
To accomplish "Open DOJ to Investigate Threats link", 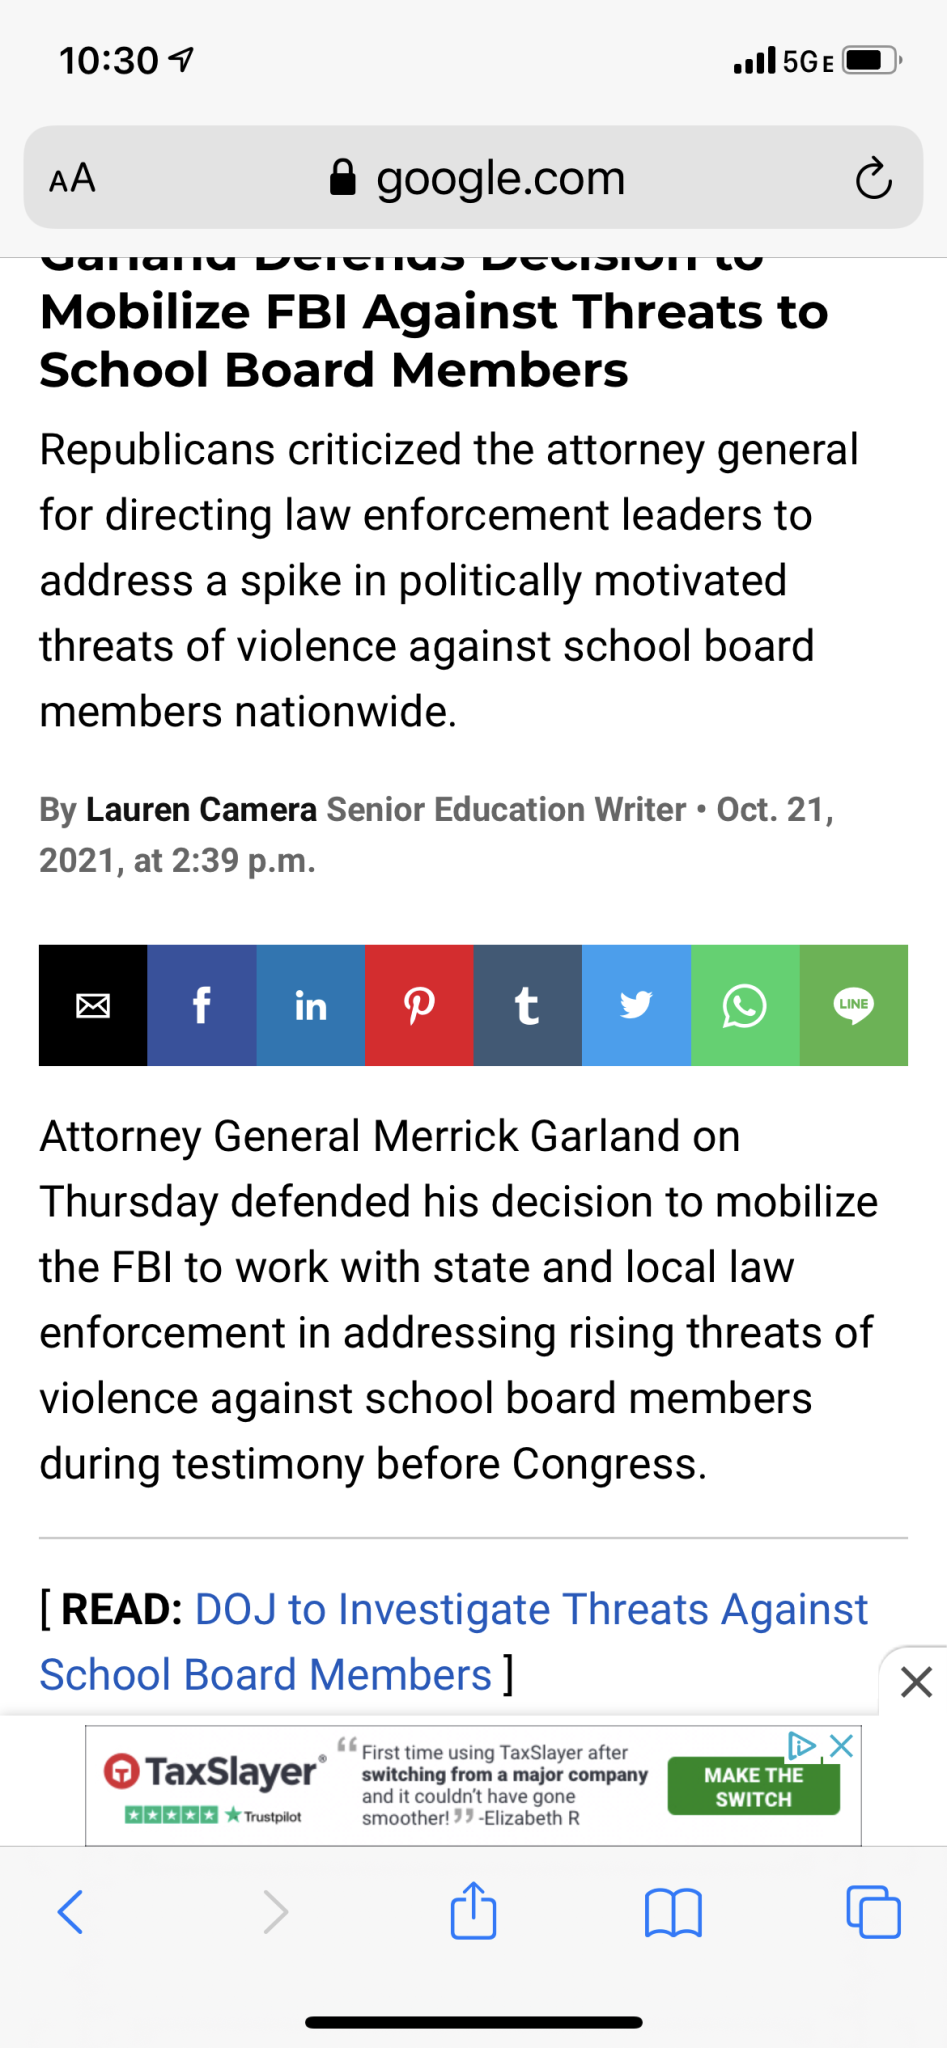I will pyautogui.click(x=453, y=1642).
